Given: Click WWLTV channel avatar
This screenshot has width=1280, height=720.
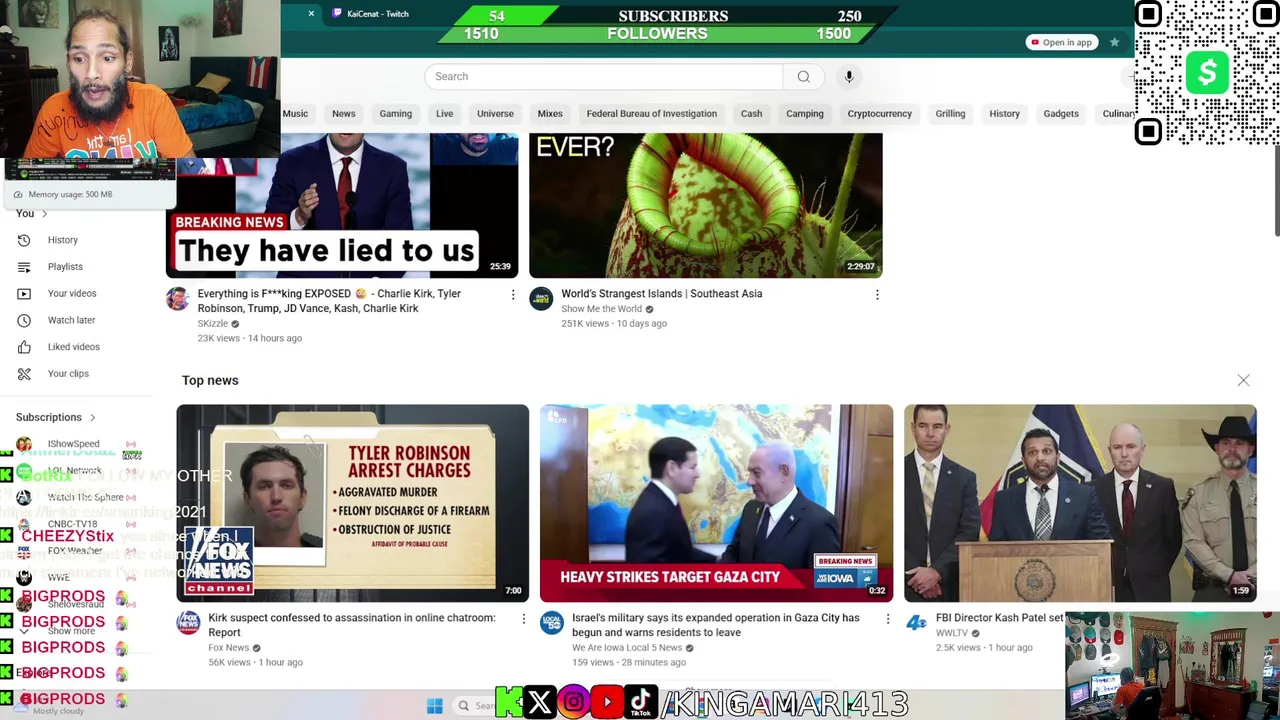Looking at the screenshot, I should 916,623.
